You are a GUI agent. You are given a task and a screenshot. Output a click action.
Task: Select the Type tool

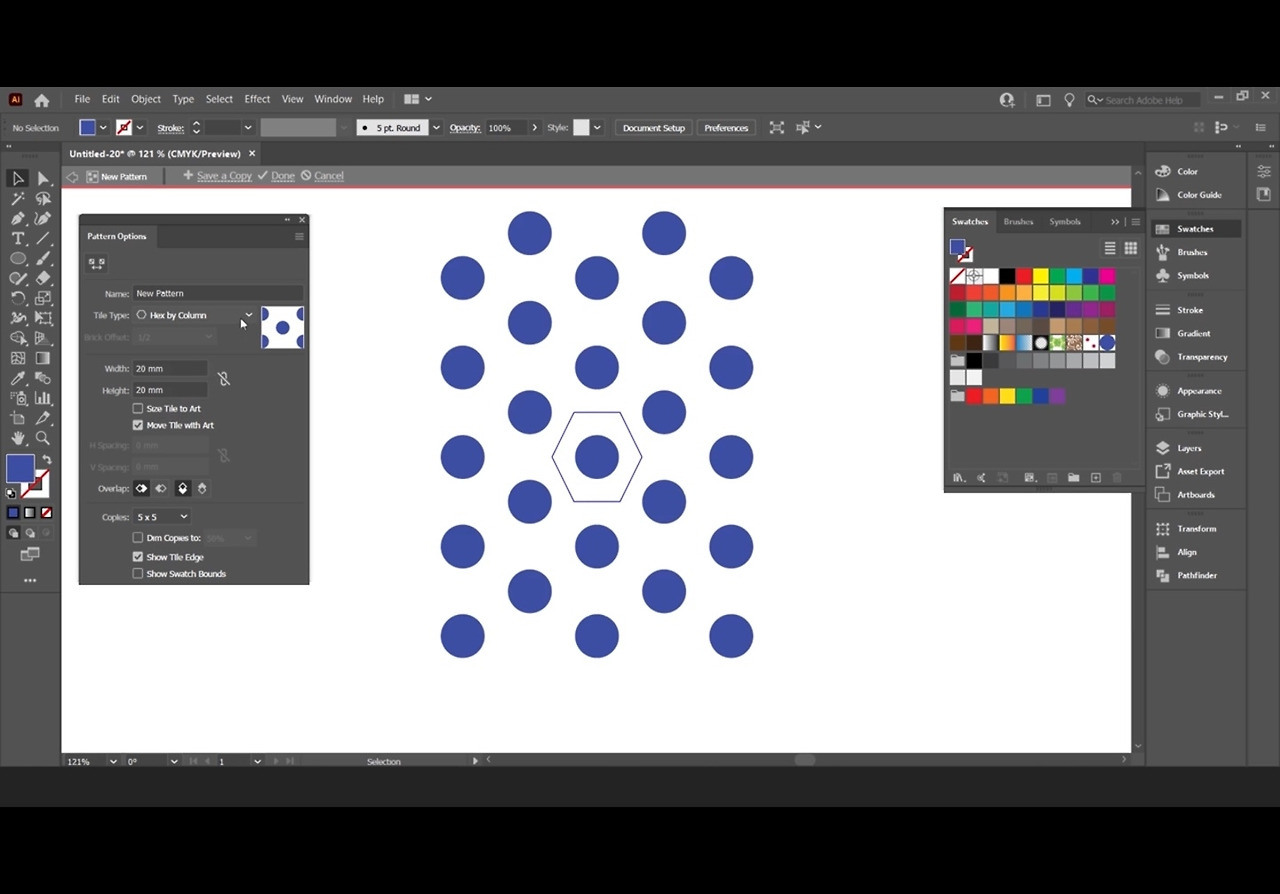point(18,238)
